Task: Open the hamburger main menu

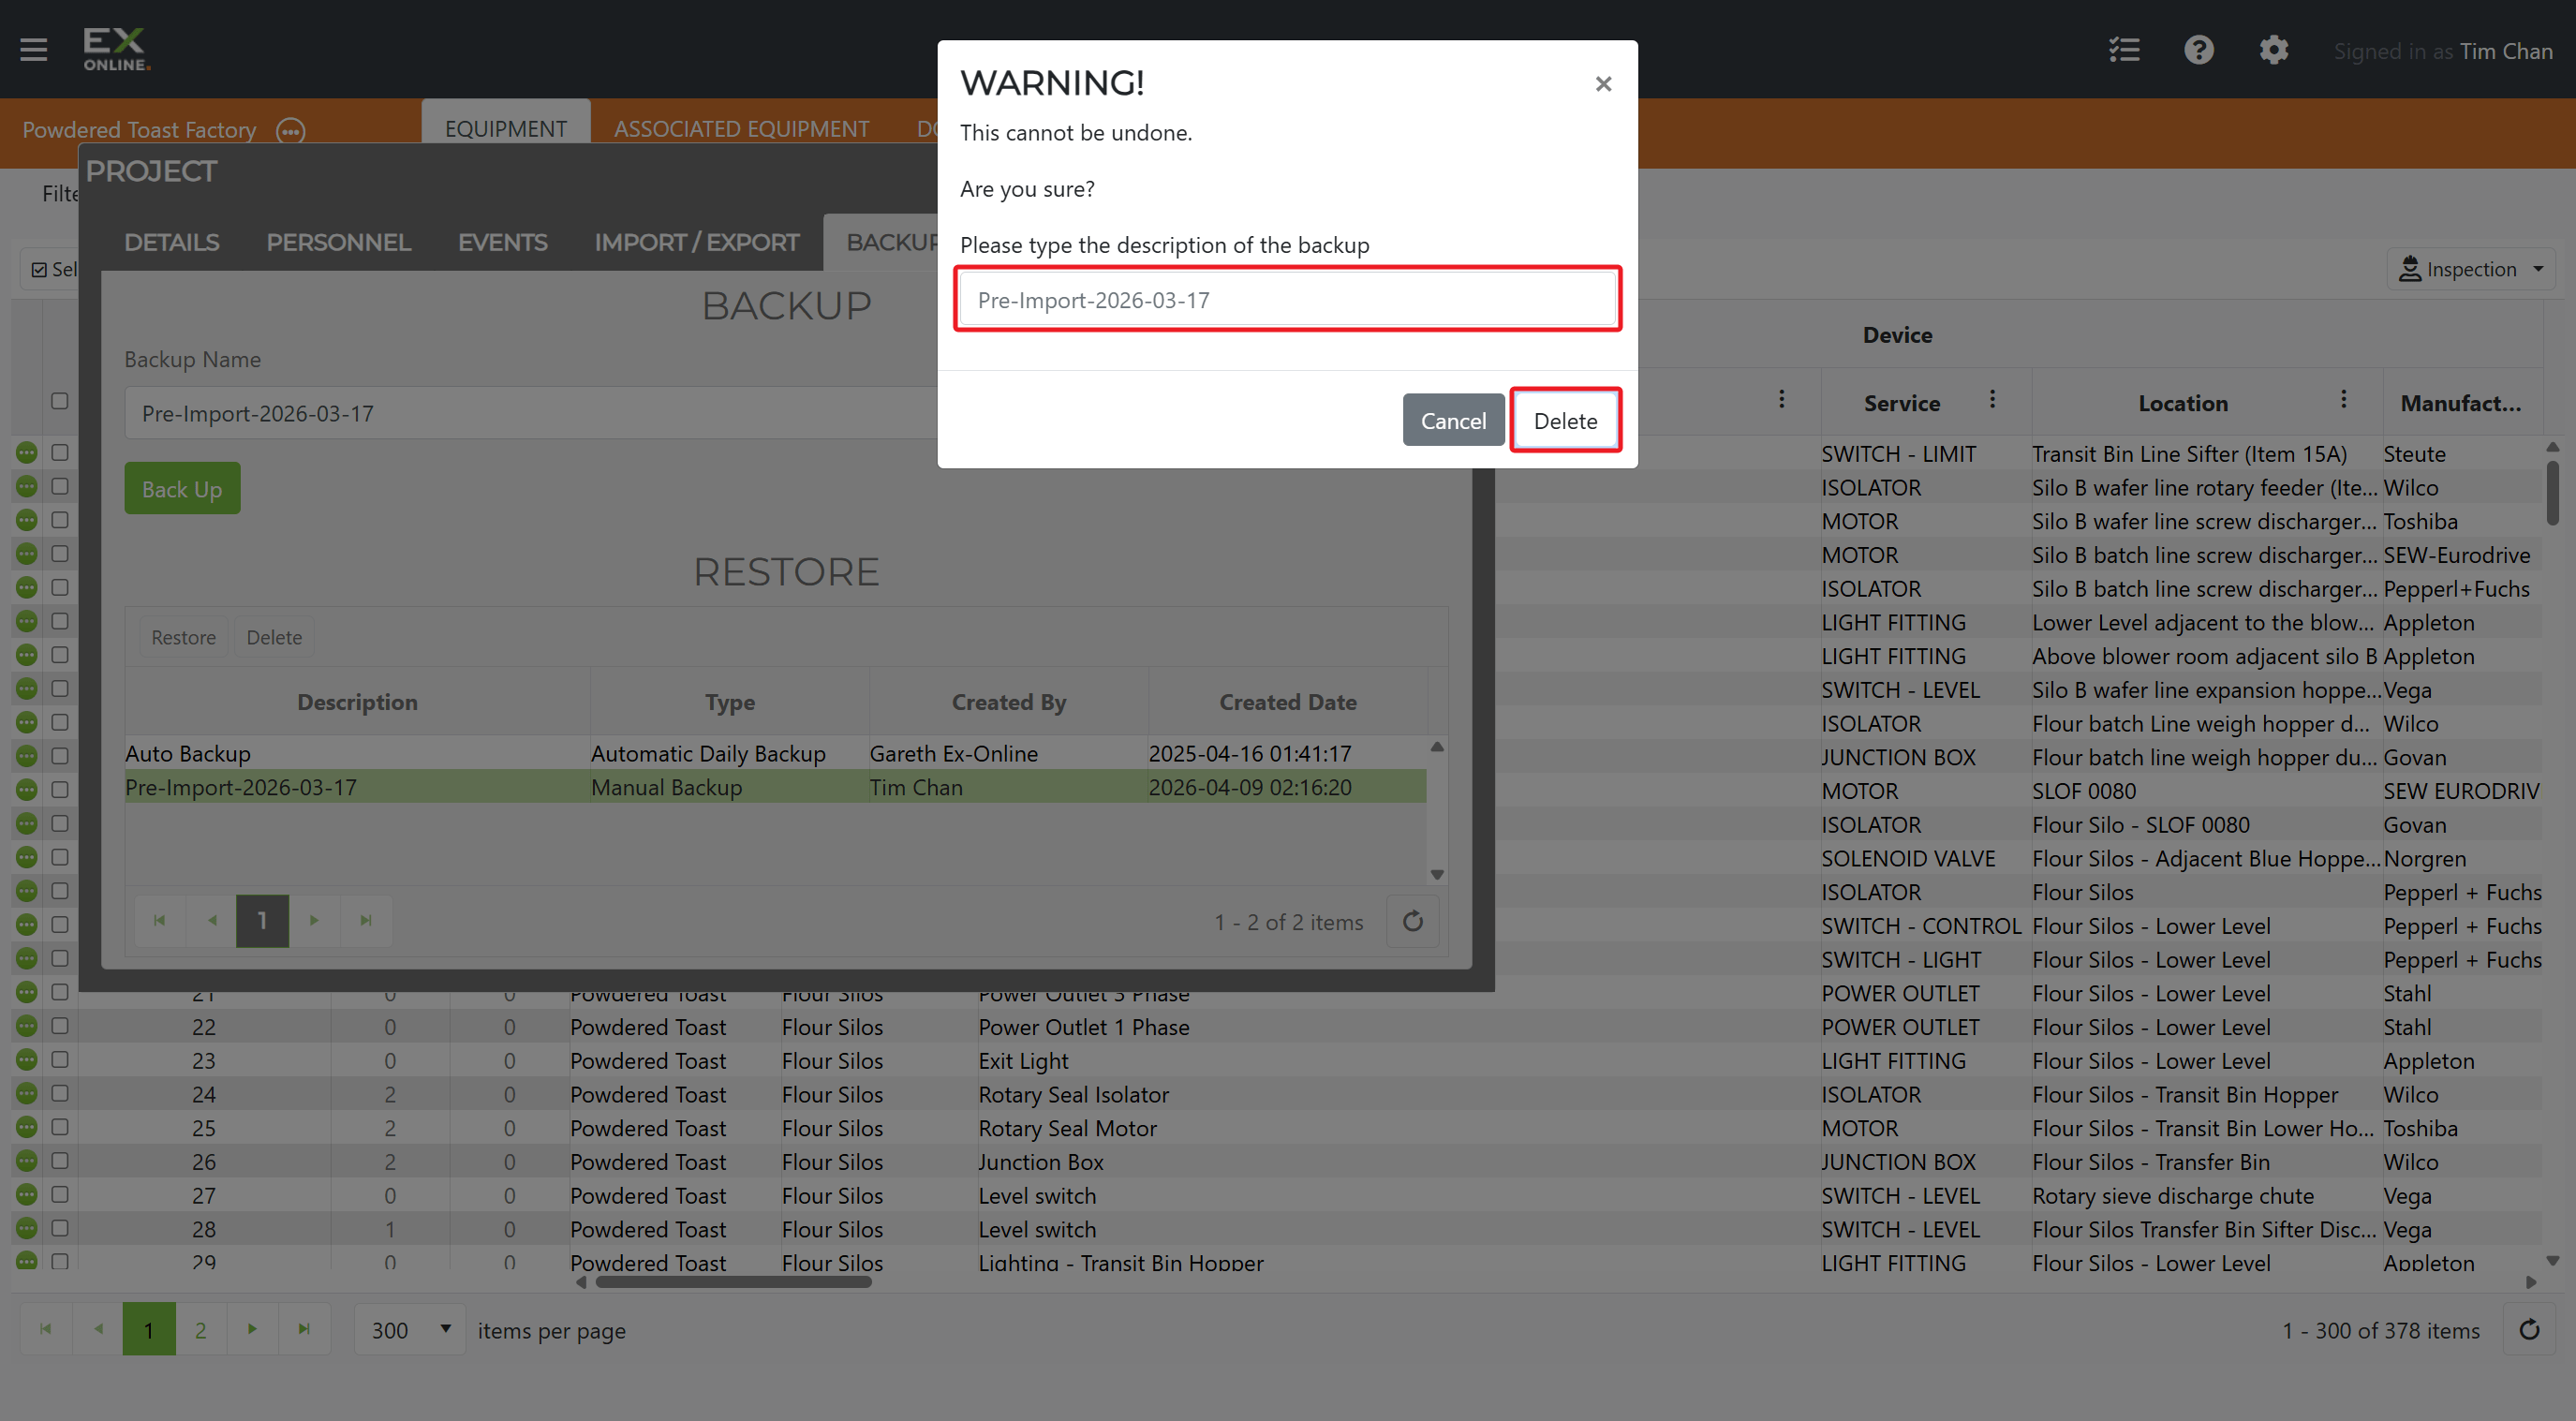Action: click(34, 49)
